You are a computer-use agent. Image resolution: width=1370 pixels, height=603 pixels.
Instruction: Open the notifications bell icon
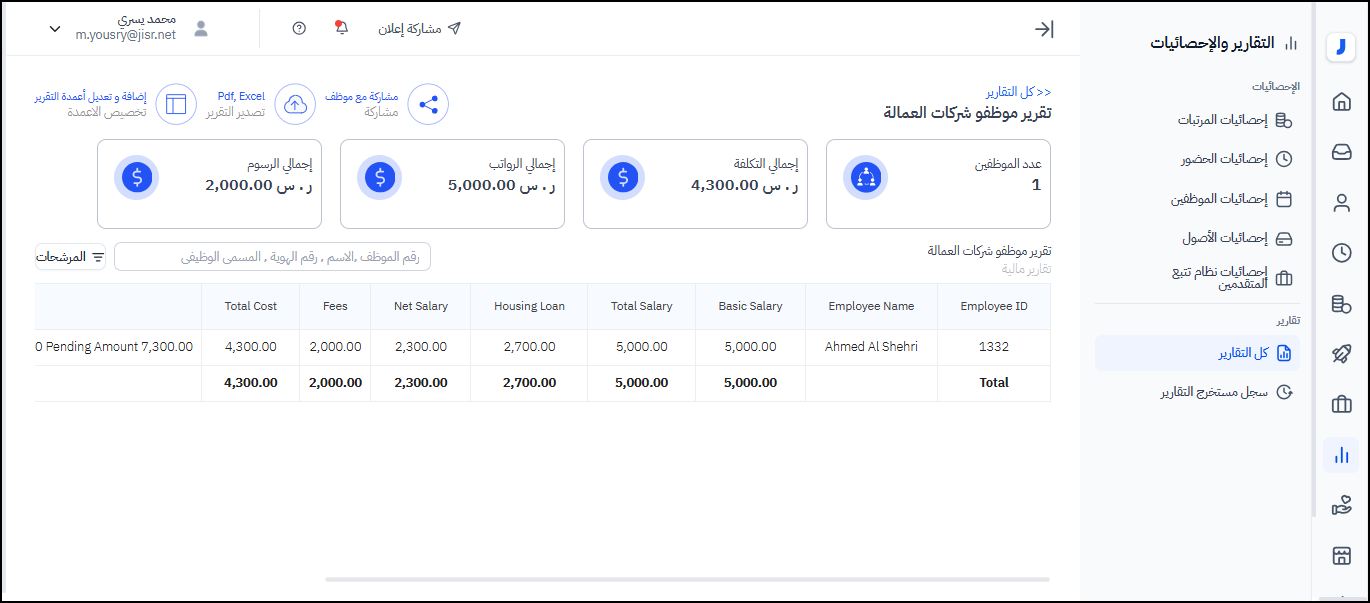pyautogui.click(x=341, y=28)
